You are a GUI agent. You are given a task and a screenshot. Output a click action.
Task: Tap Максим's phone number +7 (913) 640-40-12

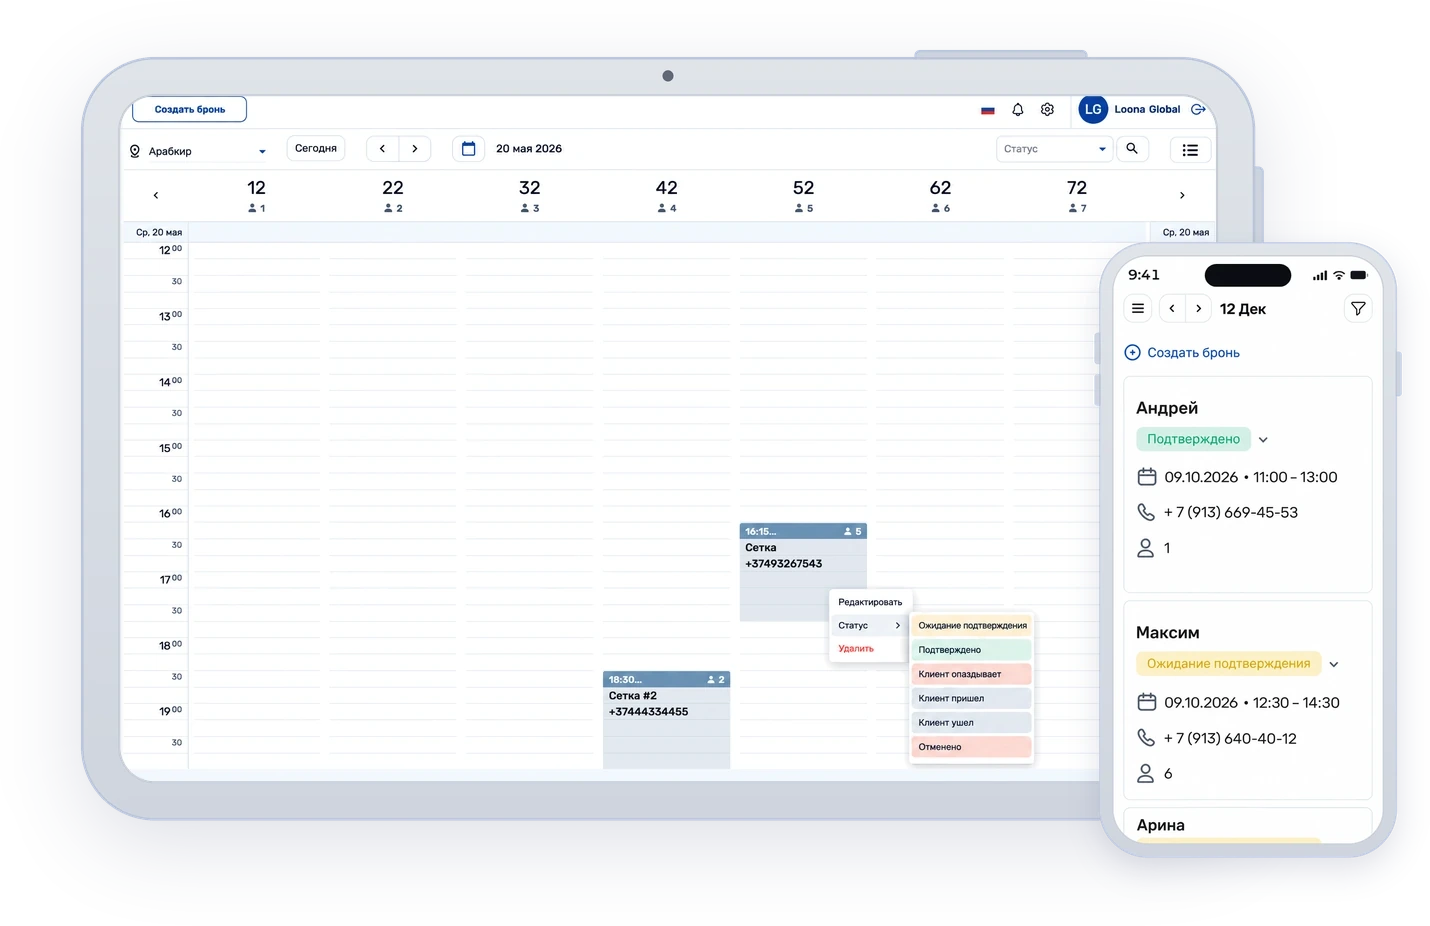[1230, 739]
